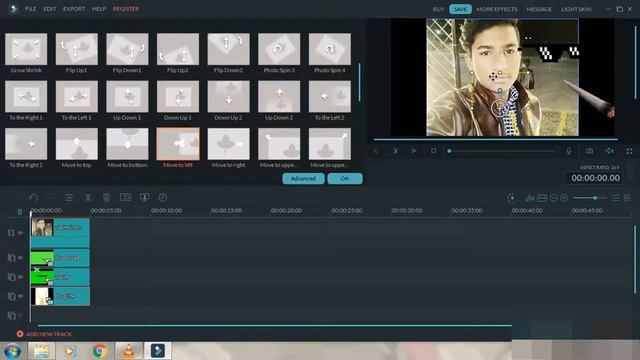The width and height of the screenshot is (640, 360).
Task: Open the HELP menu
Action: point(99,9)
